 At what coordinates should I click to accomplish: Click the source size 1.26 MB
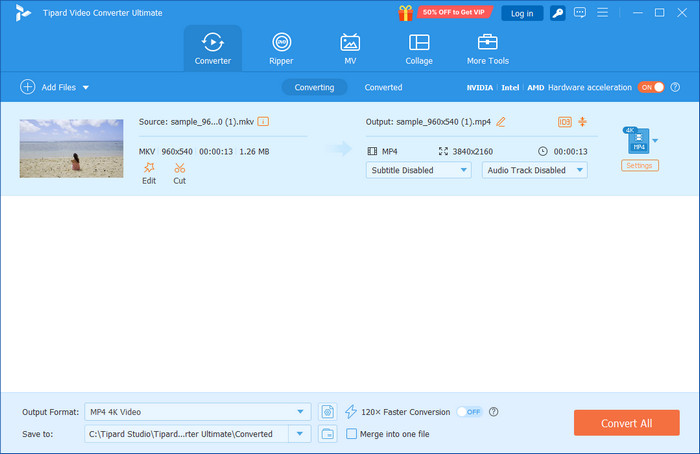click(x=254, y=151)
